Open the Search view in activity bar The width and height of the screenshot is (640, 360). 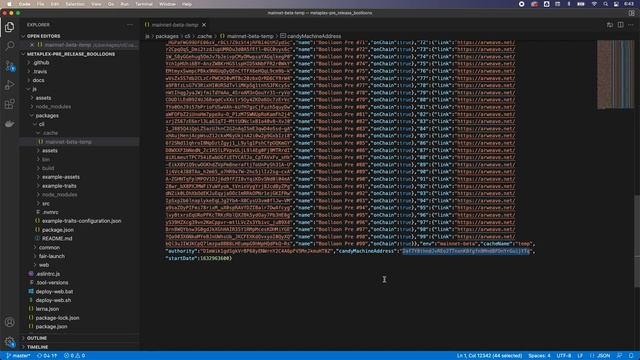coord(9,46)
